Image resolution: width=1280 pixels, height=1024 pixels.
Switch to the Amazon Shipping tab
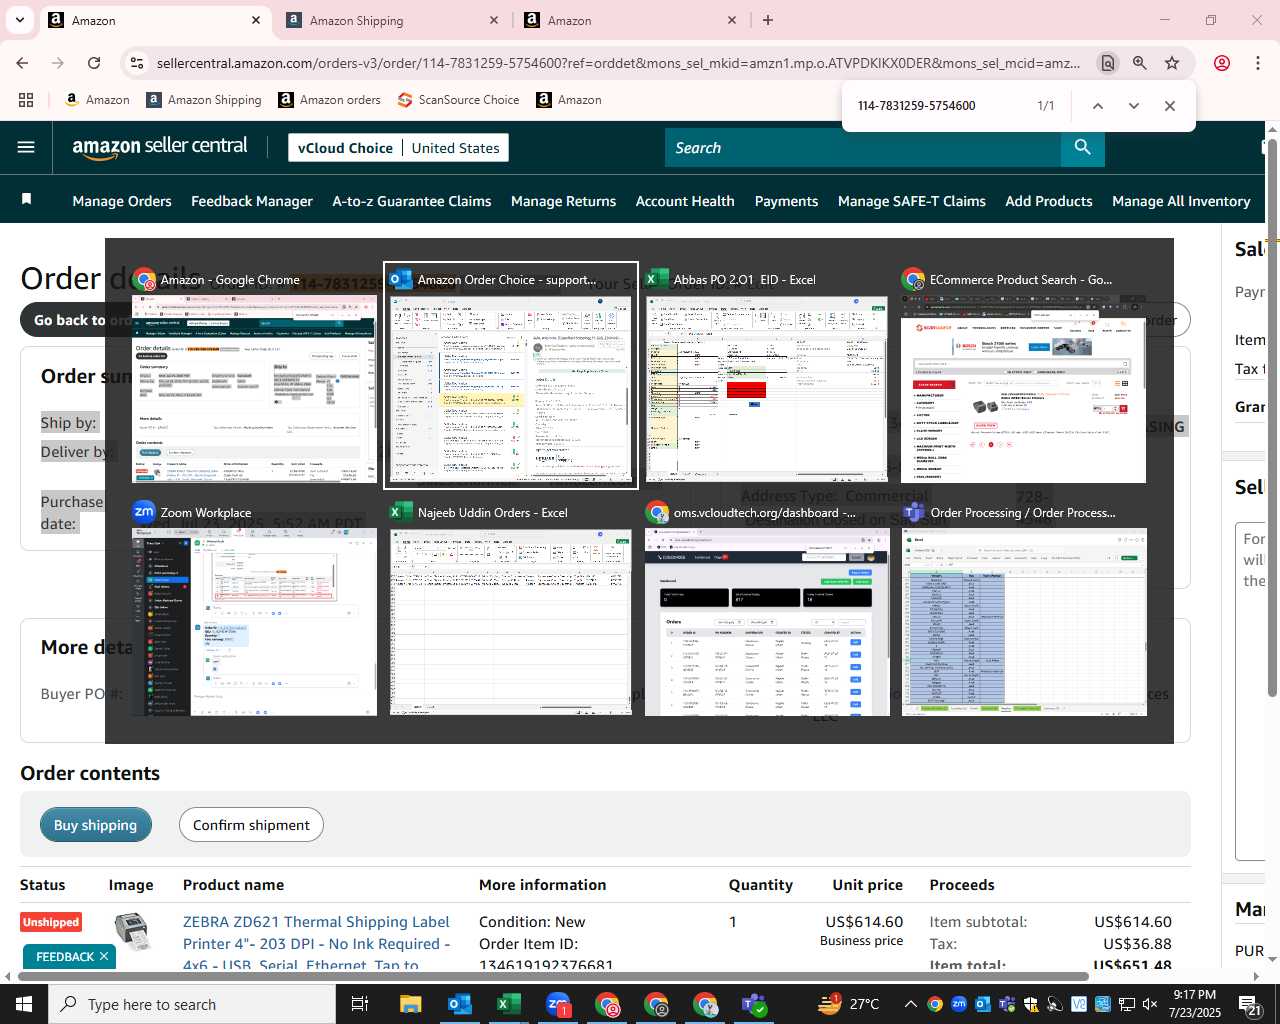(392, 20)
